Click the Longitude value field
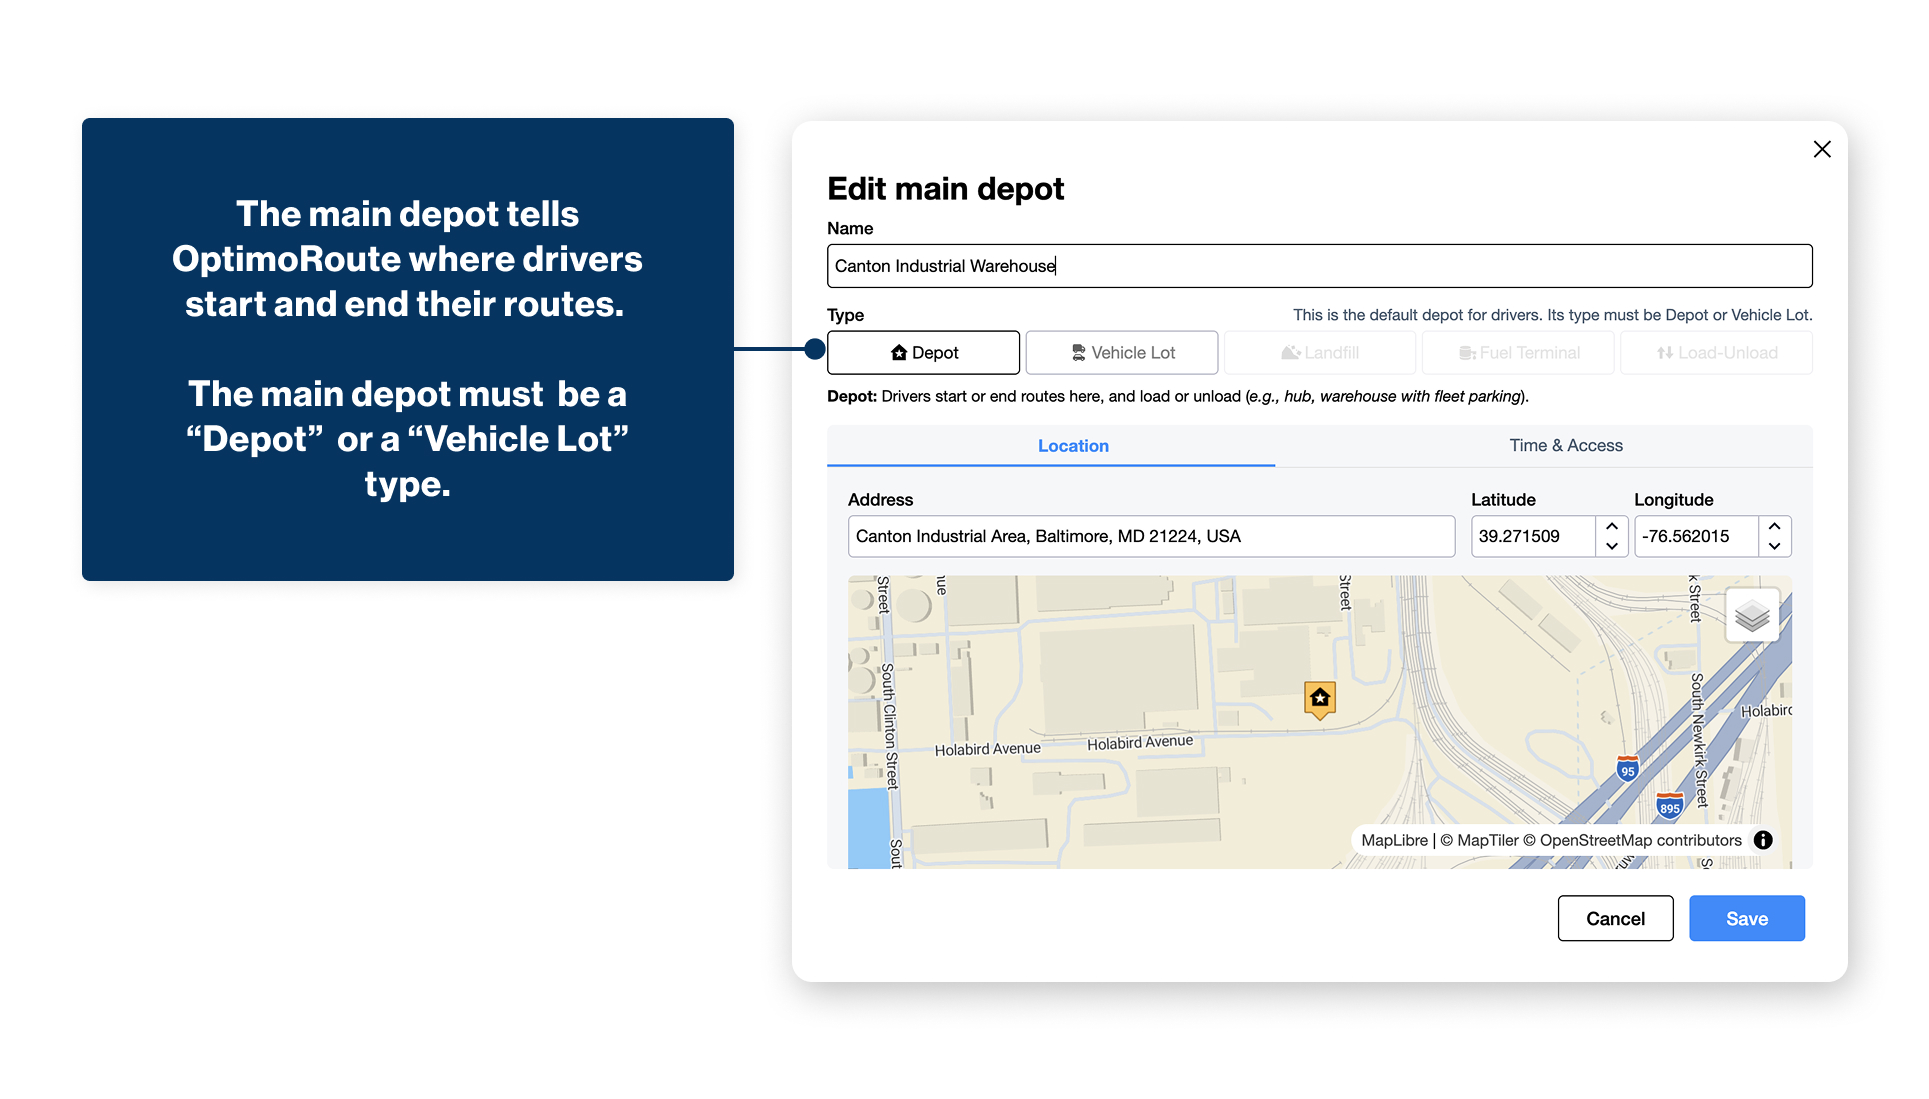 1696,536
